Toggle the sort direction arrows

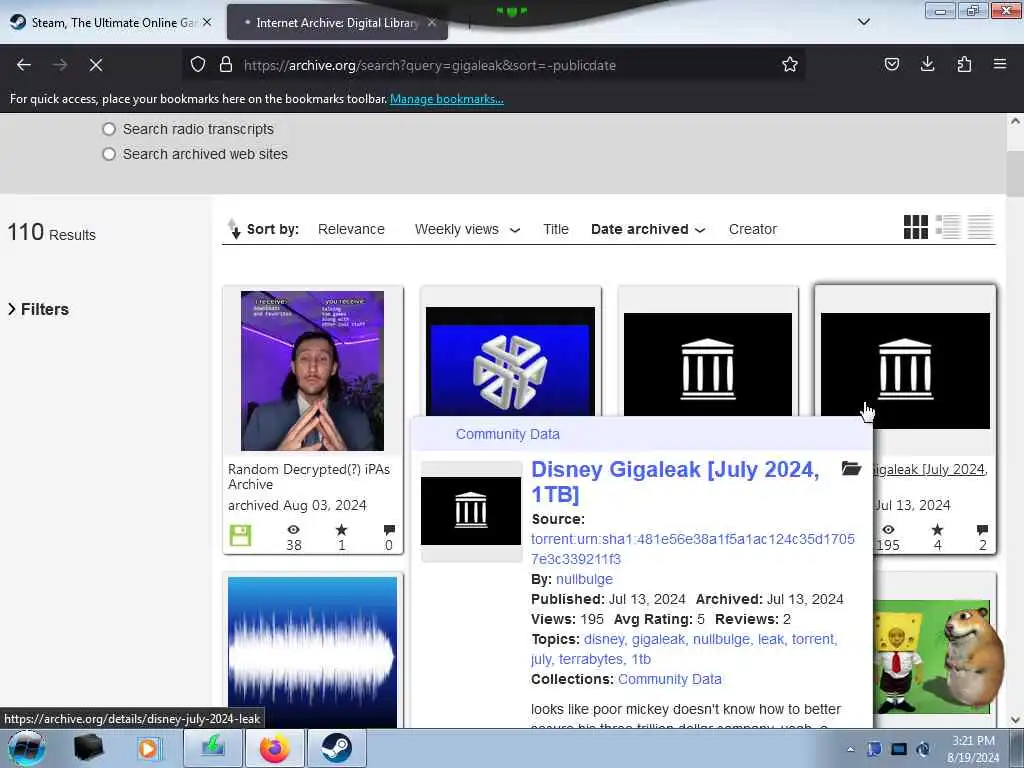tap(233, 229)
